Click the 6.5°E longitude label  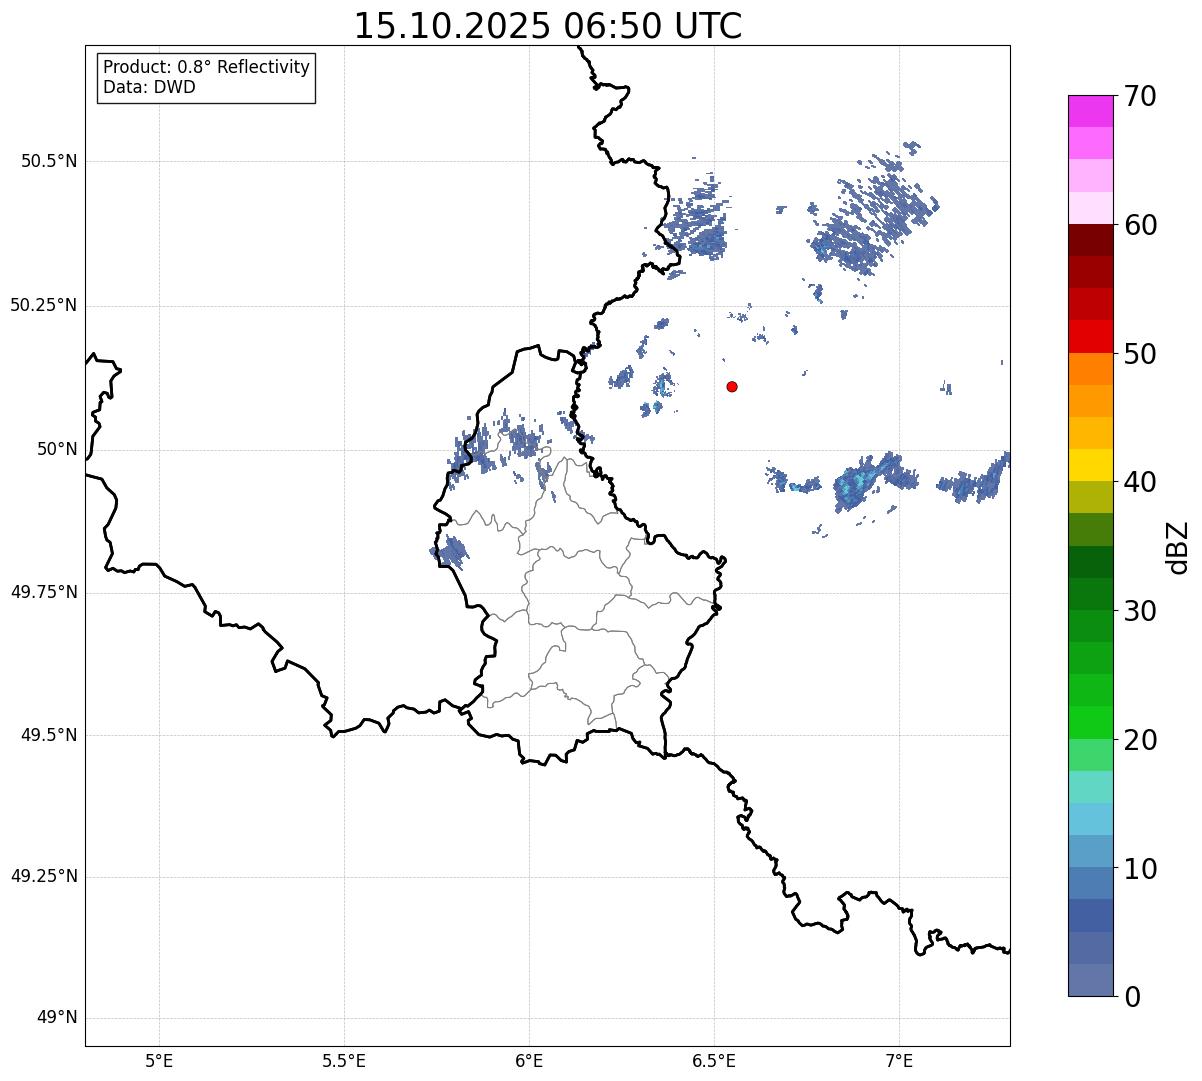[714, 1061]
